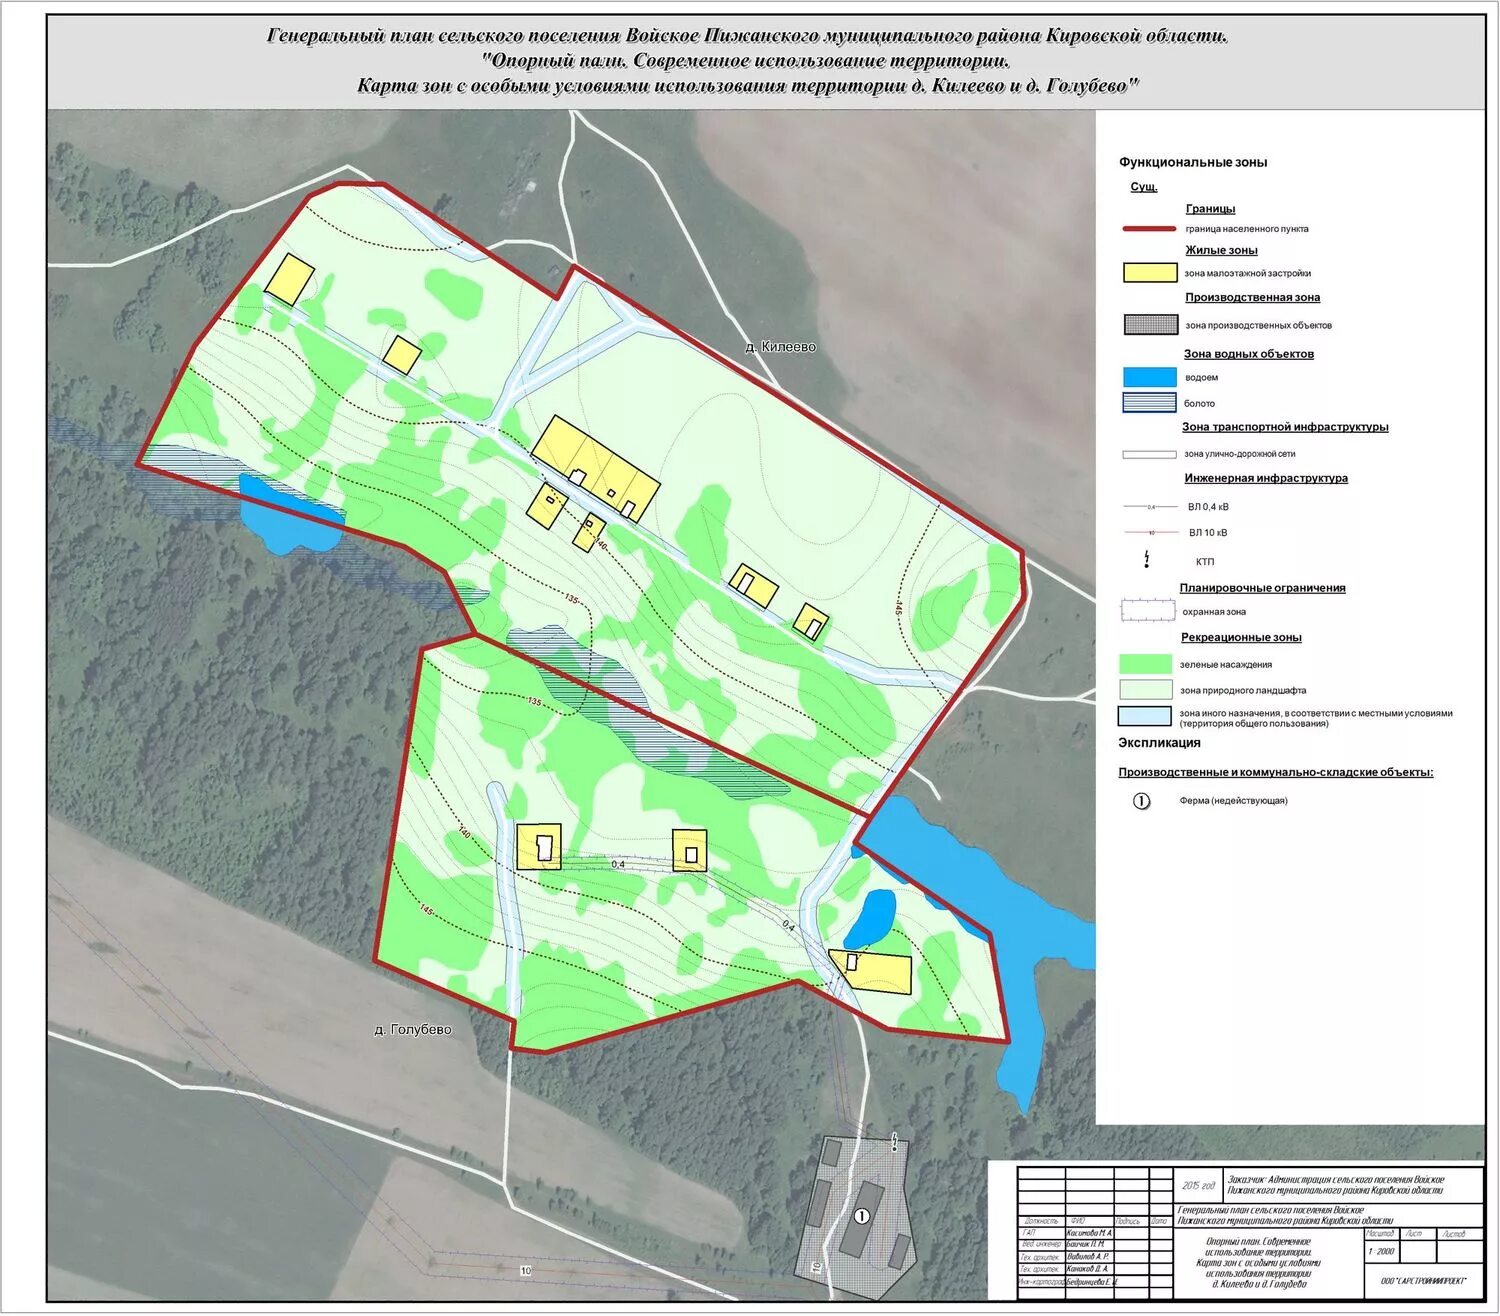Click the '1 : 2000' scale cell
Screen dimensions: 1500x1316
pos(1381,1252)
